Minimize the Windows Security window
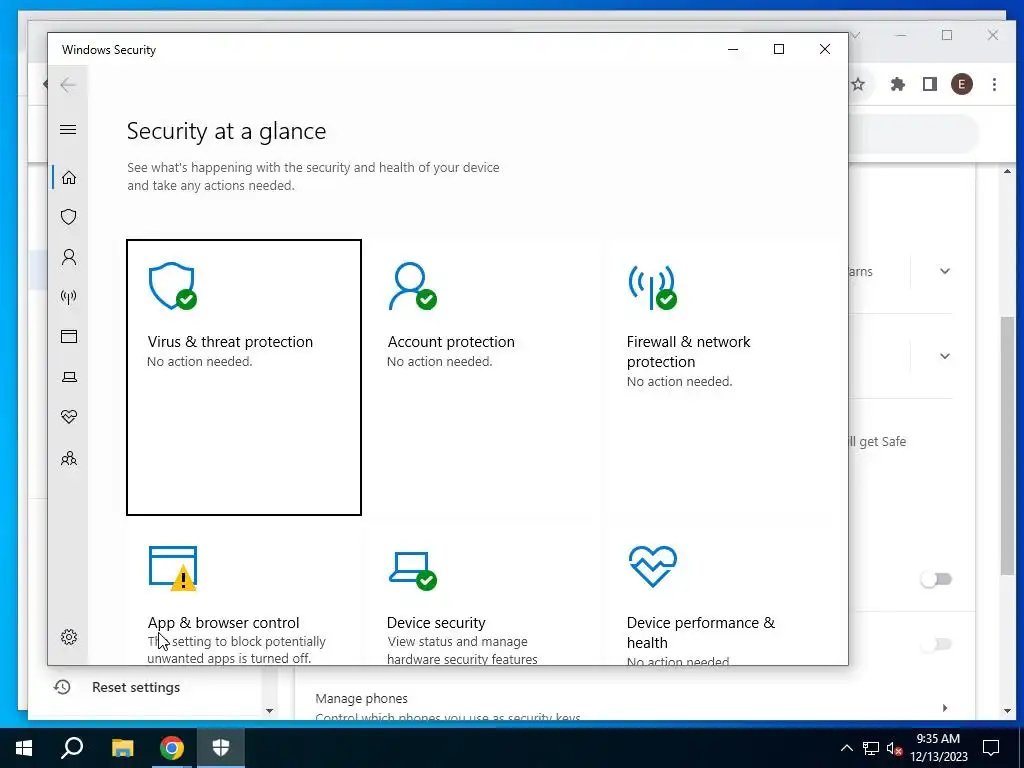The height and width of the screenshot is (768, 1024). (x=733, y=50)
